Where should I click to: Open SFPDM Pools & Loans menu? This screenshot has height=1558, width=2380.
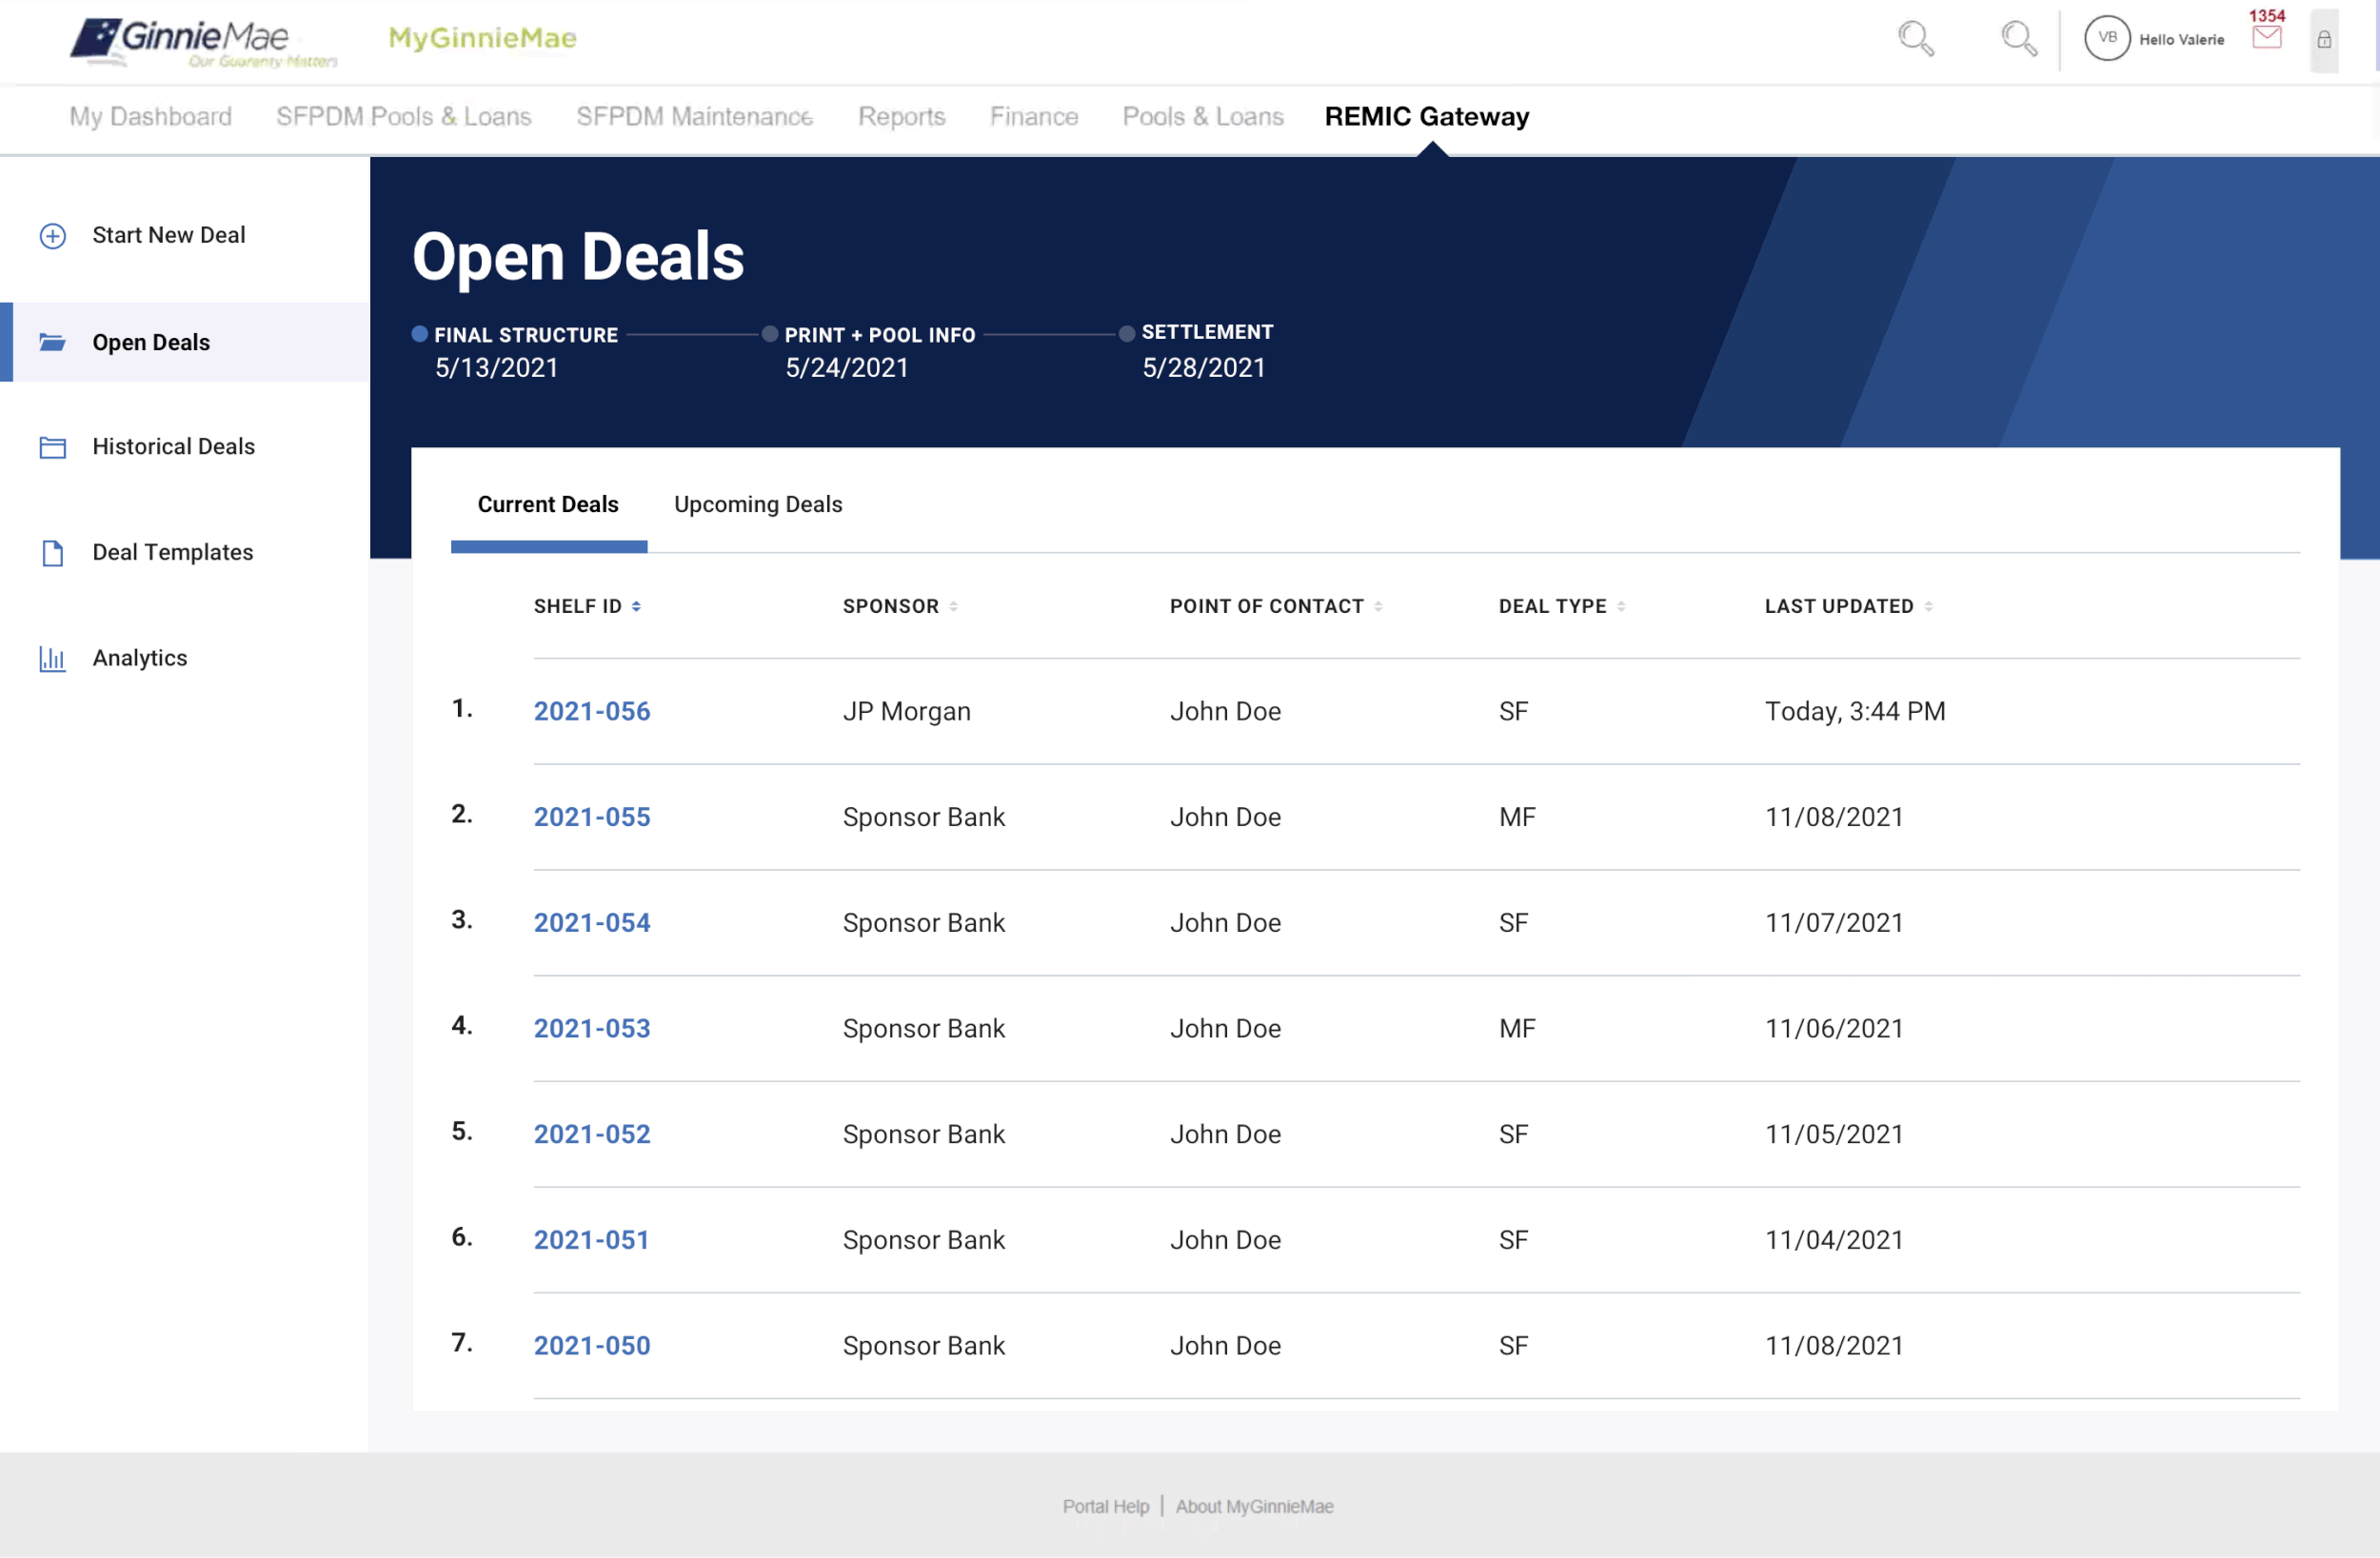point(404,117)
